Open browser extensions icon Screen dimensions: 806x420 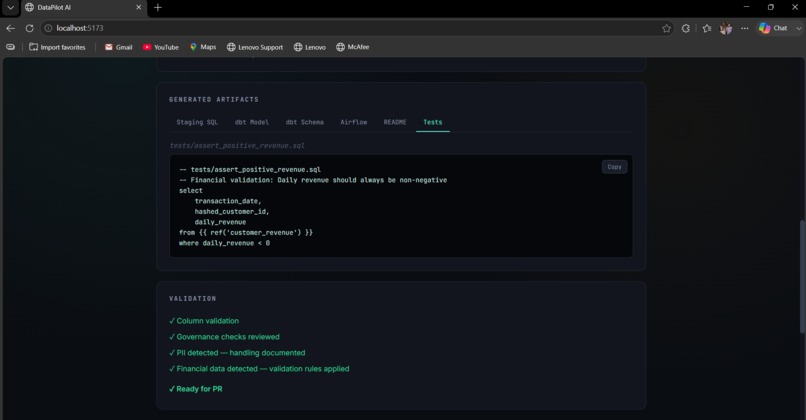click(x=686, y=28)
